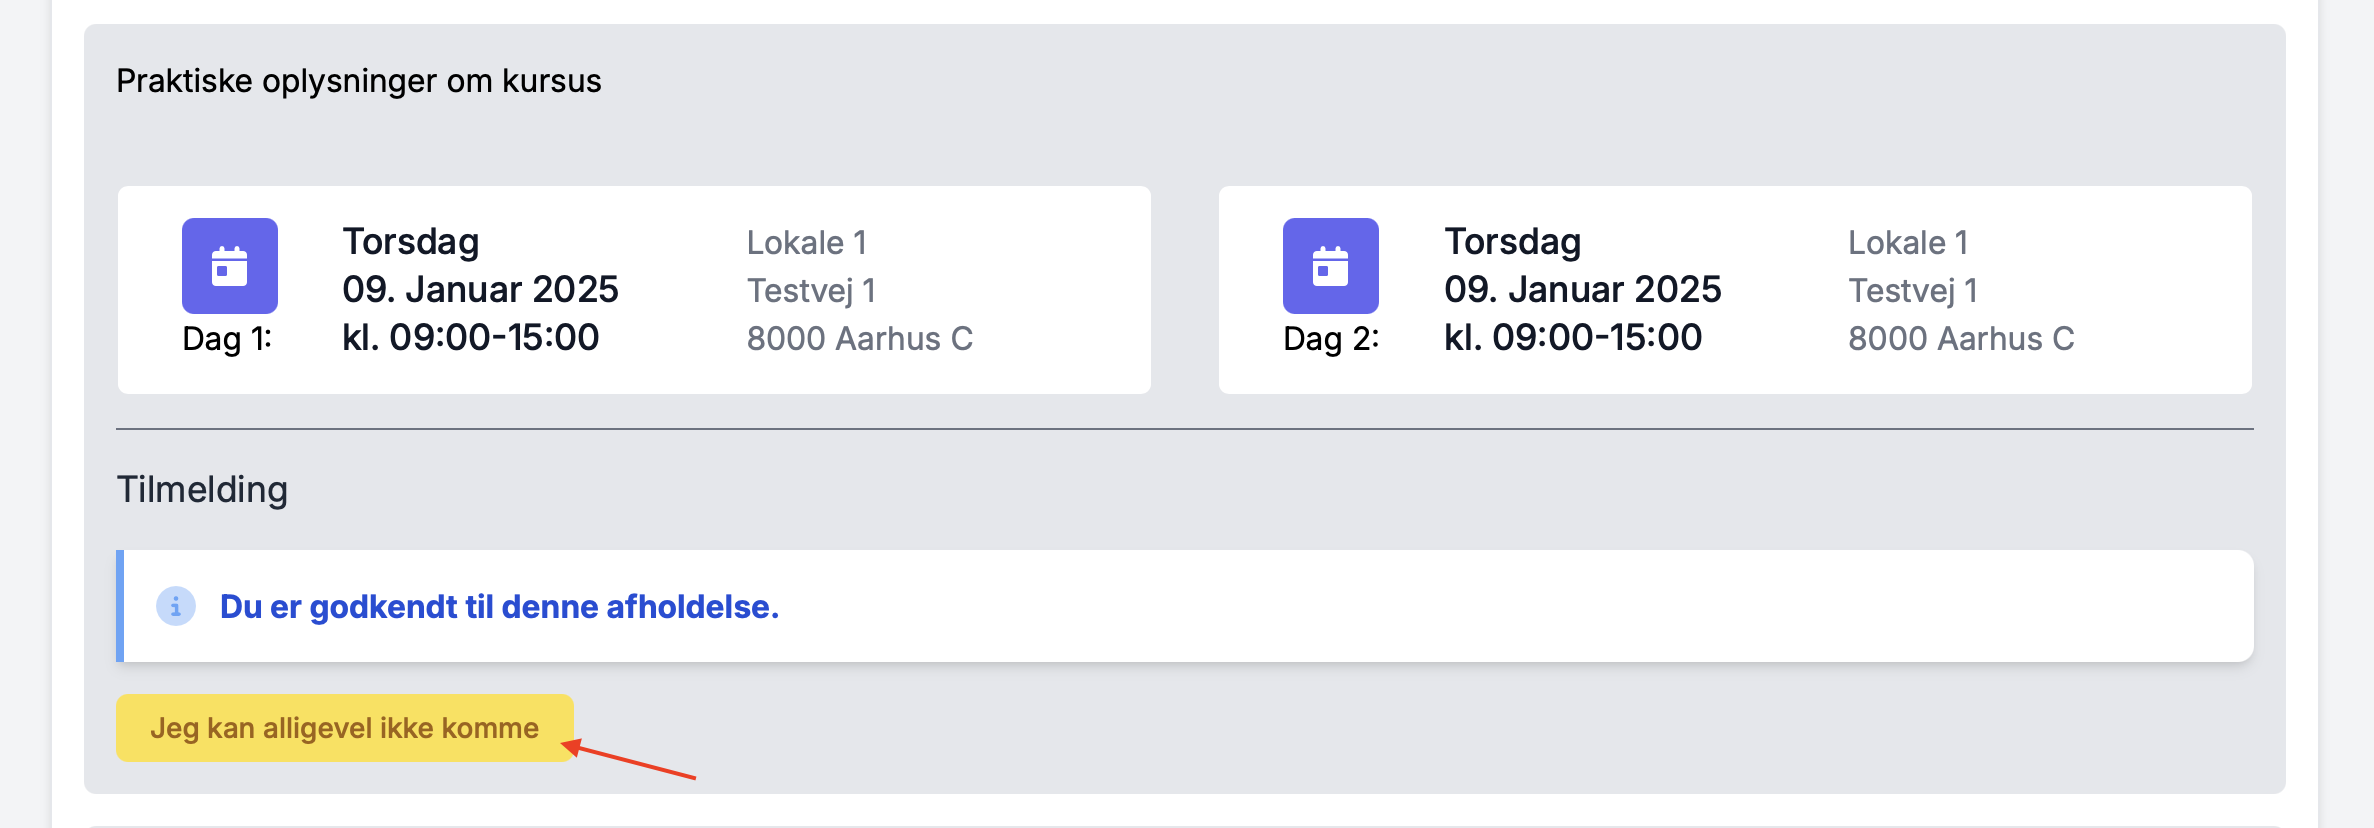Click '8000 Aarhus C' in Dag 1 card

[859, 339]
